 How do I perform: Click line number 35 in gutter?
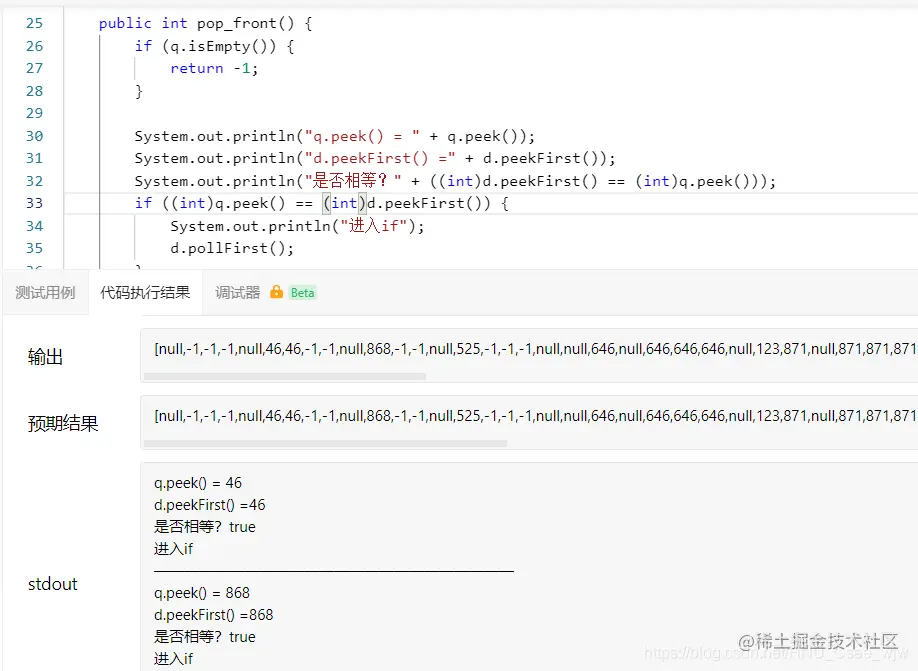pos(35,248)
